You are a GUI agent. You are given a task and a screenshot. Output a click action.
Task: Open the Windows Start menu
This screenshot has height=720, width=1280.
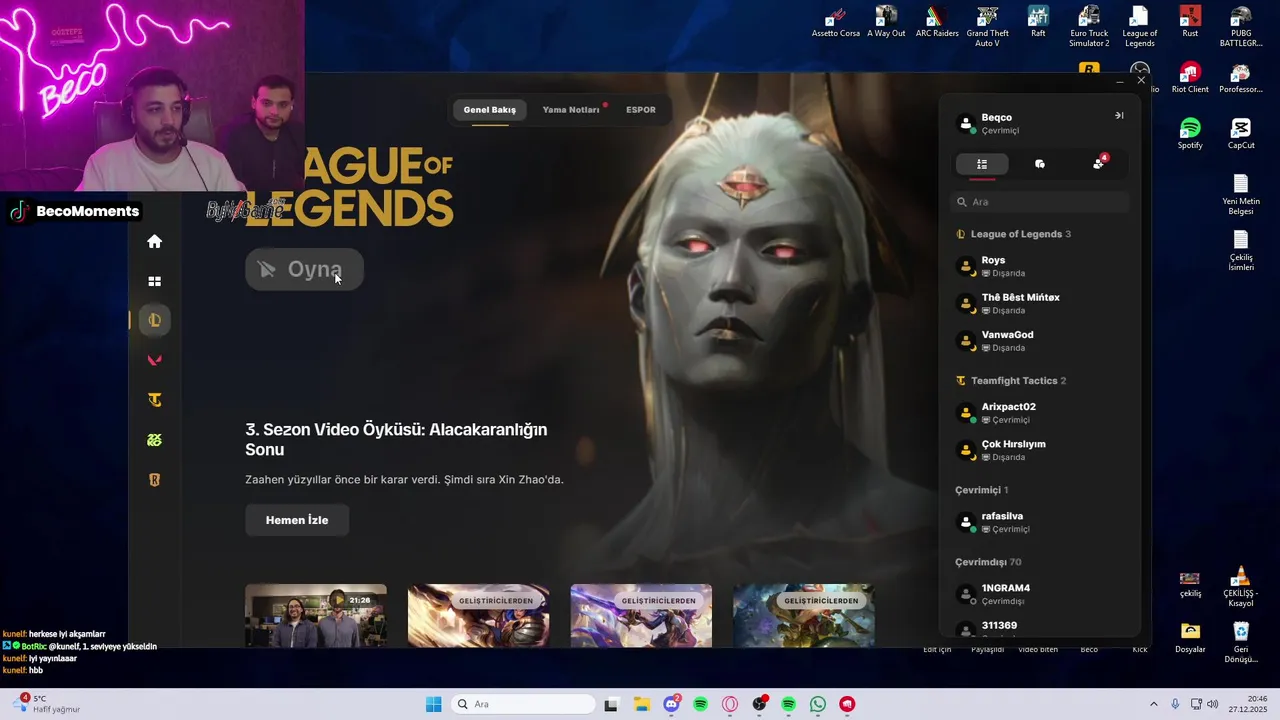pyautogui.click(x=433, y=704)
